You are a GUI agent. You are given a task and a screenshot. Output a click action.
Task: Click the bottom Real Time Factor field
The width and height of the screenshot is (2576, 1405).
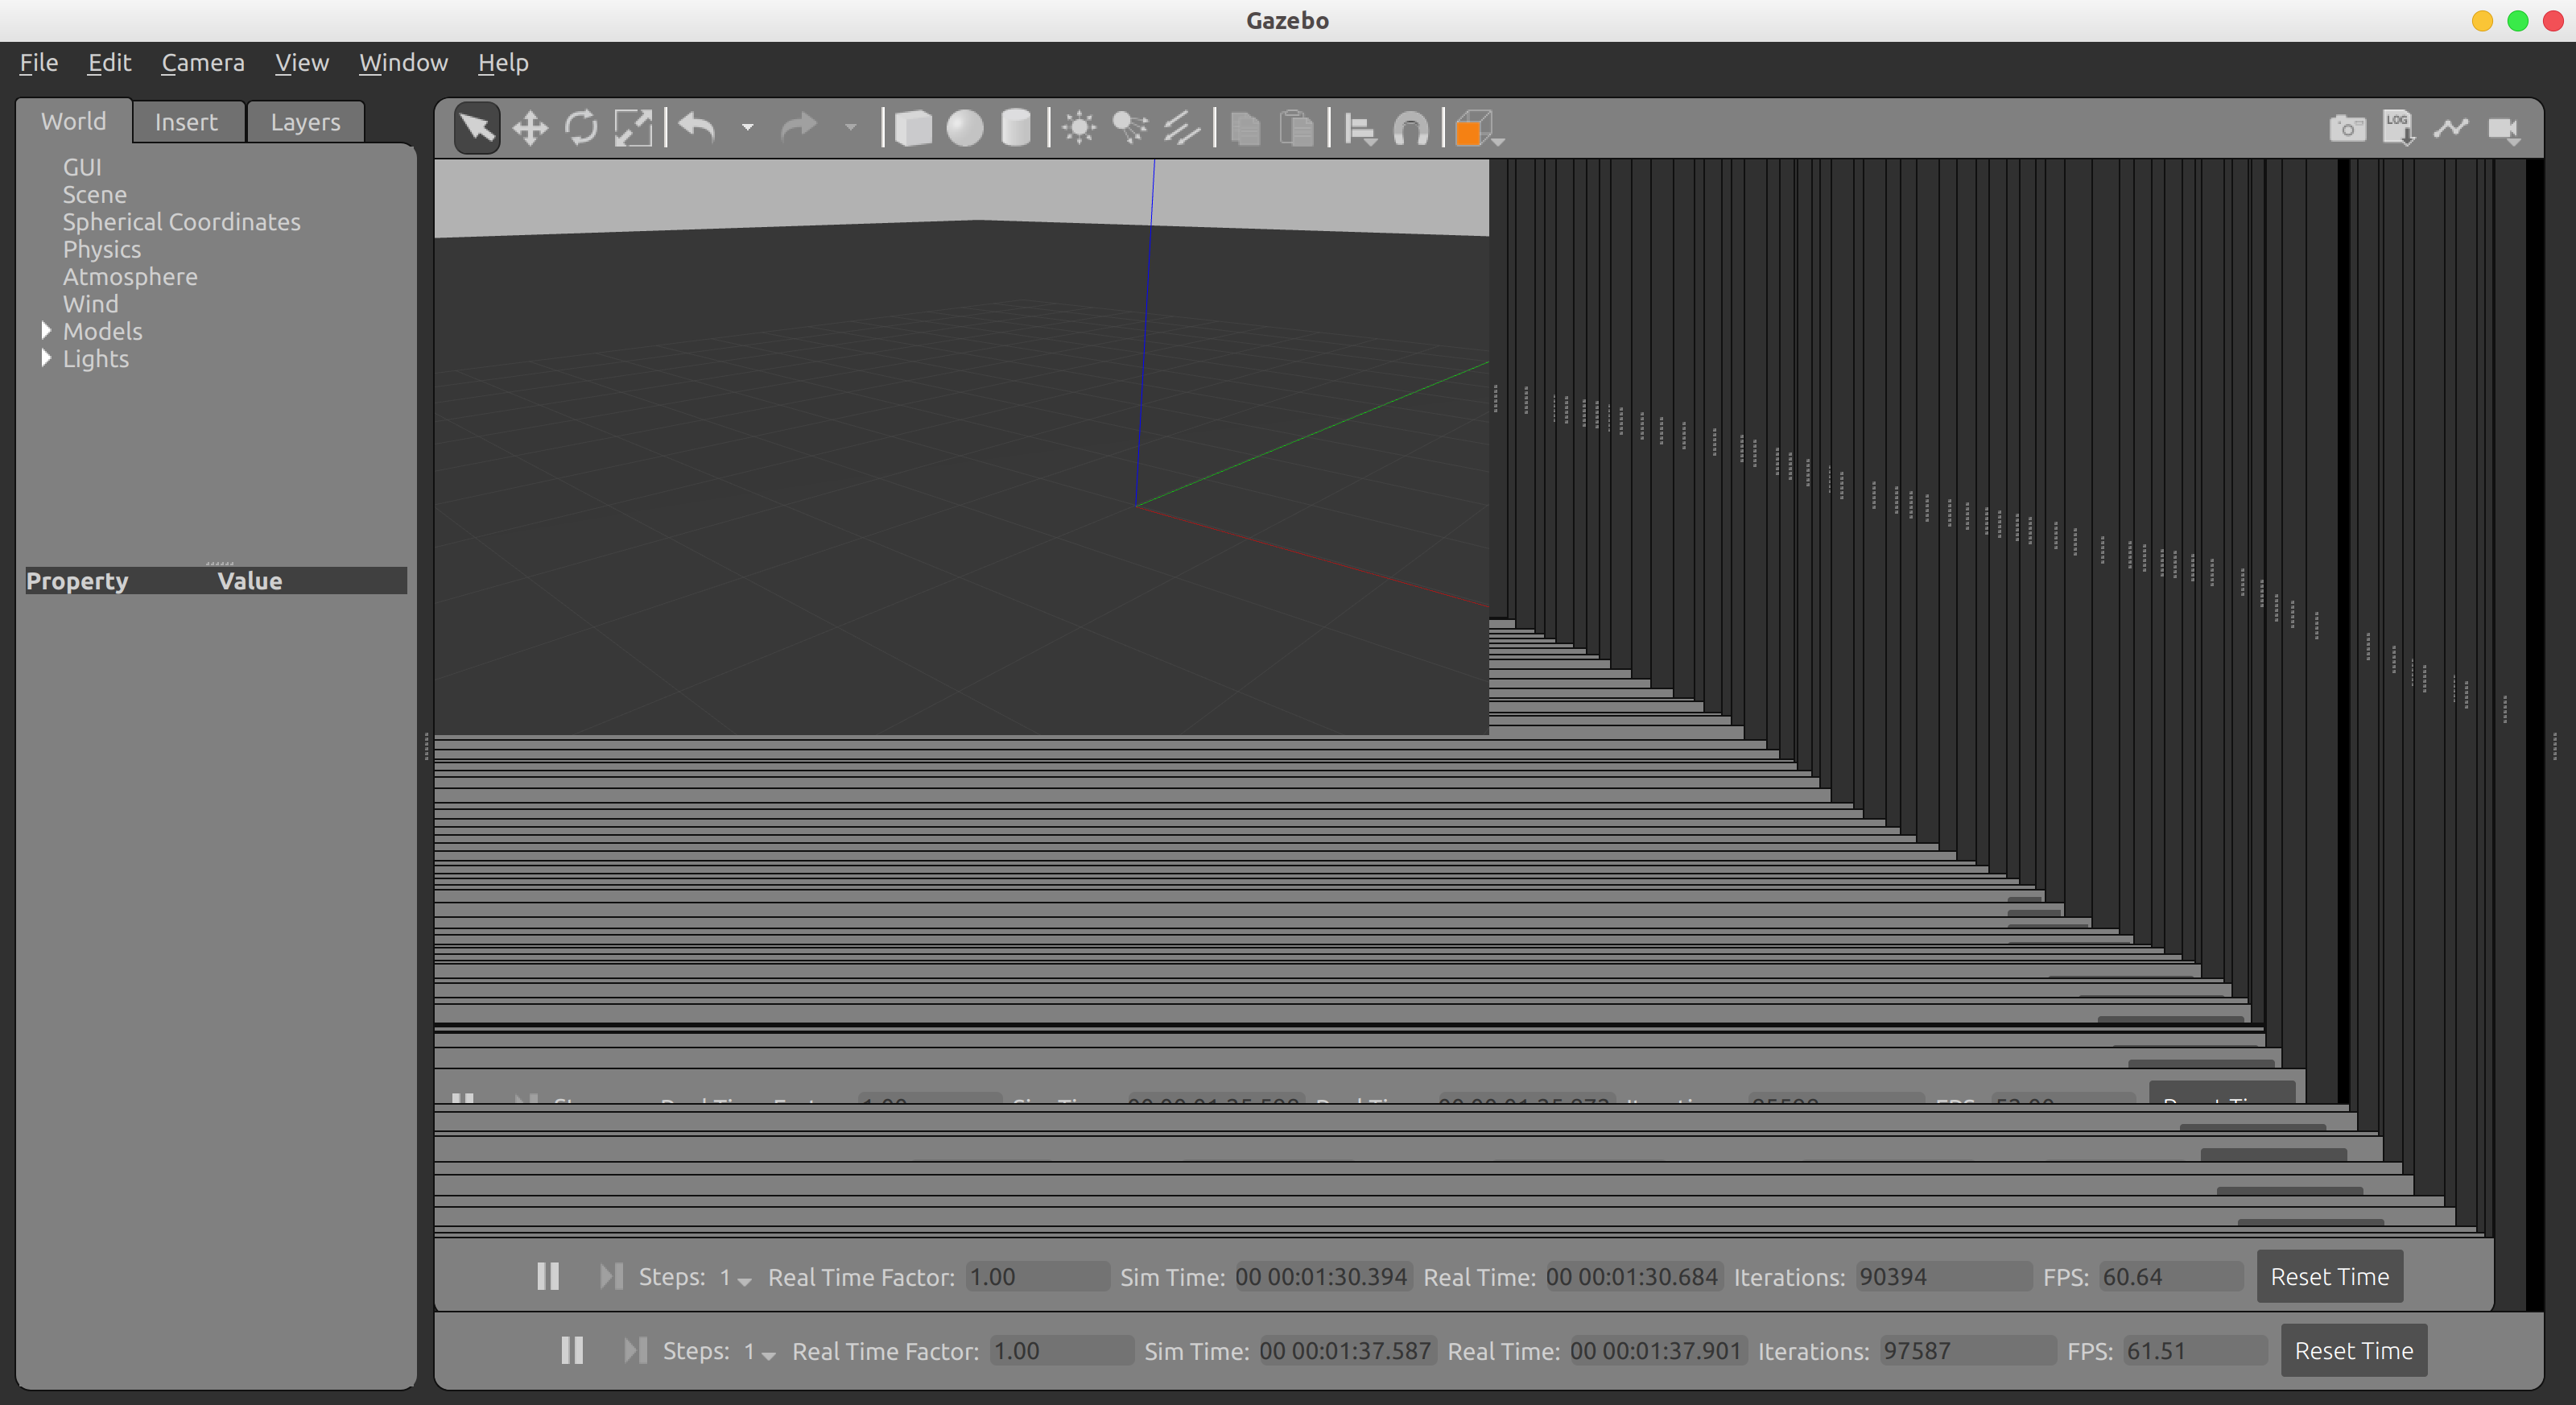click(1061, 1350)
